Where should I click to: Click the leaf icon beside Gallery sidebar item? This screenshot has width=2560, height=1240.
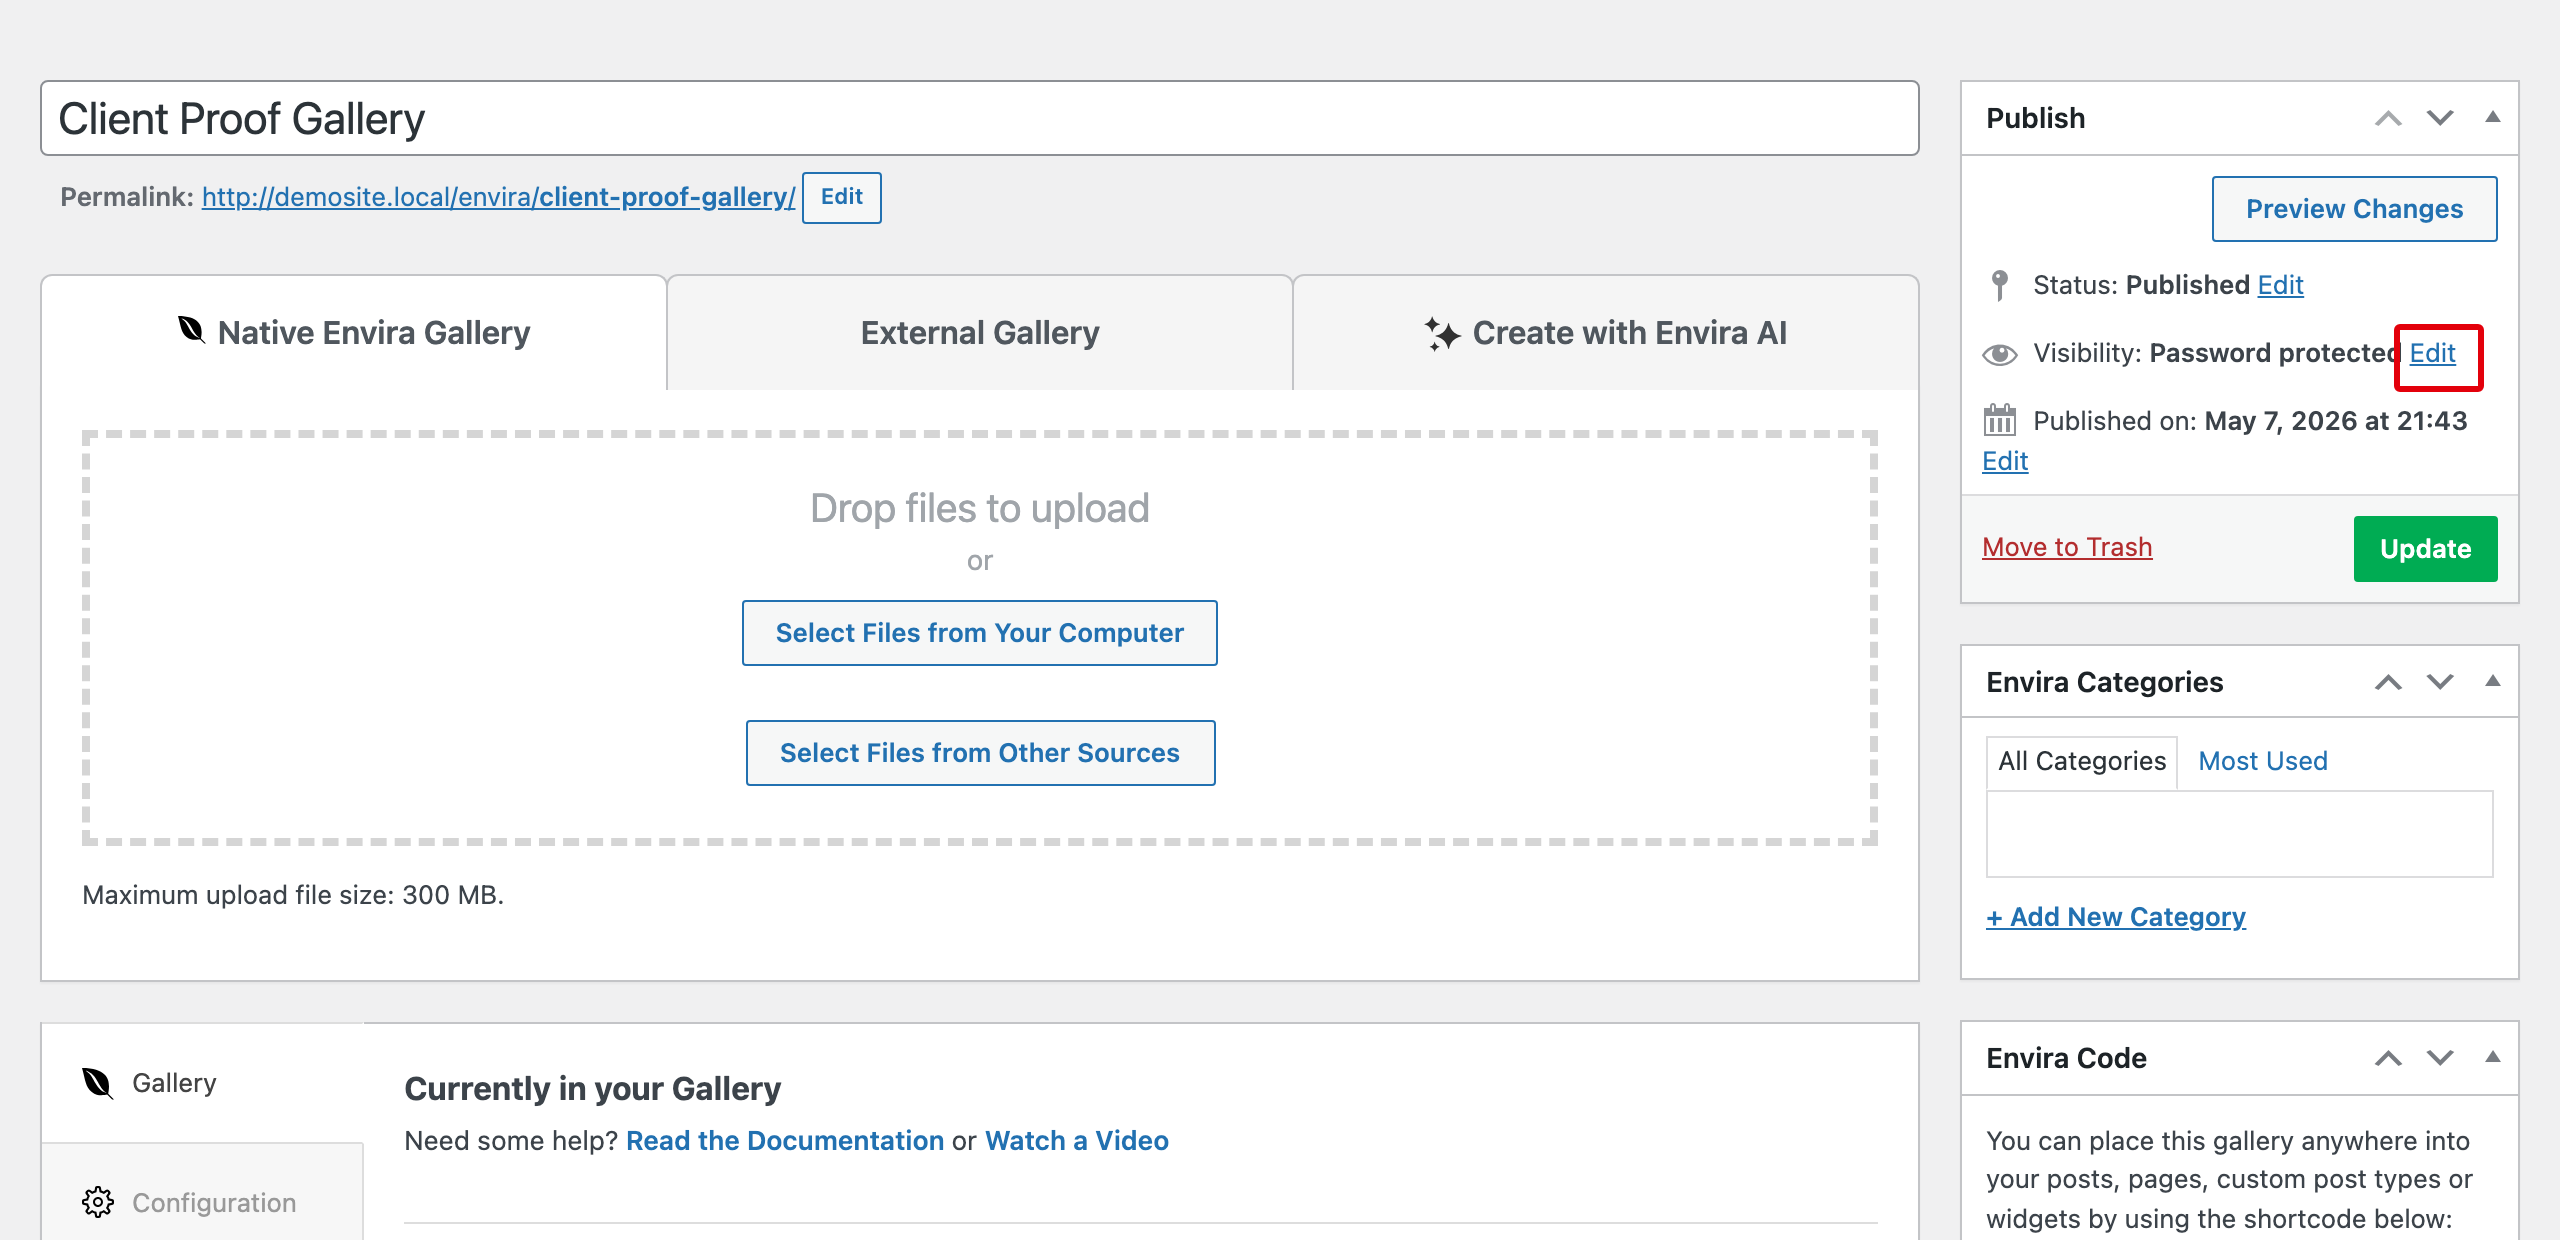click(97, 1083)
